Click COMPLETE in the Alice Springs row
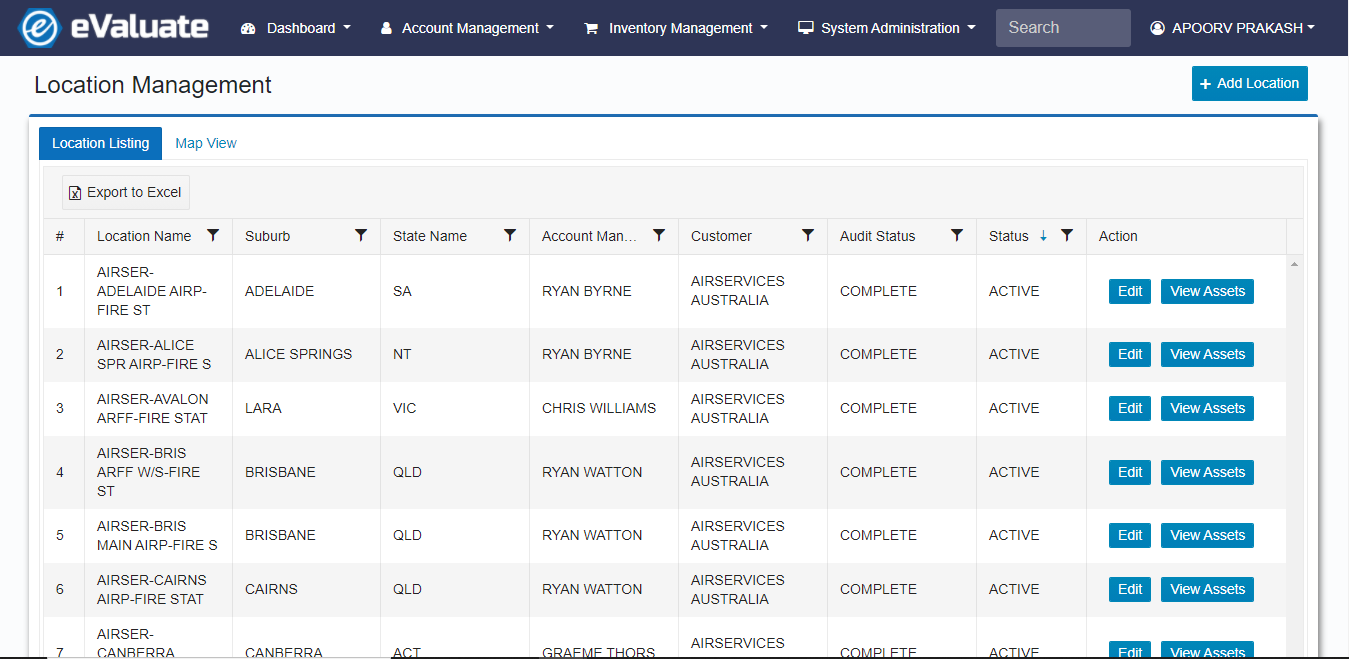This screenshot has height=659, width=1349. click(x=878, y=354)
